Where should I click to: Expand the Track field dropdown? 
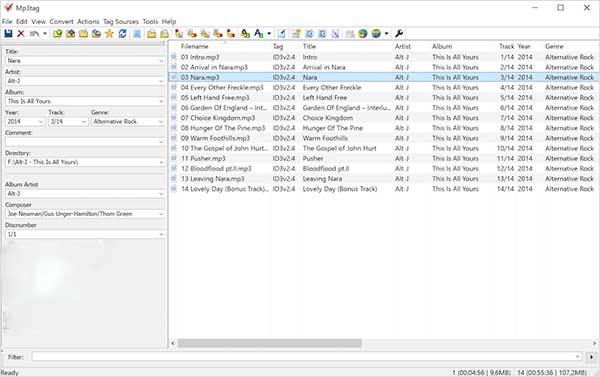tap(84, 122)
